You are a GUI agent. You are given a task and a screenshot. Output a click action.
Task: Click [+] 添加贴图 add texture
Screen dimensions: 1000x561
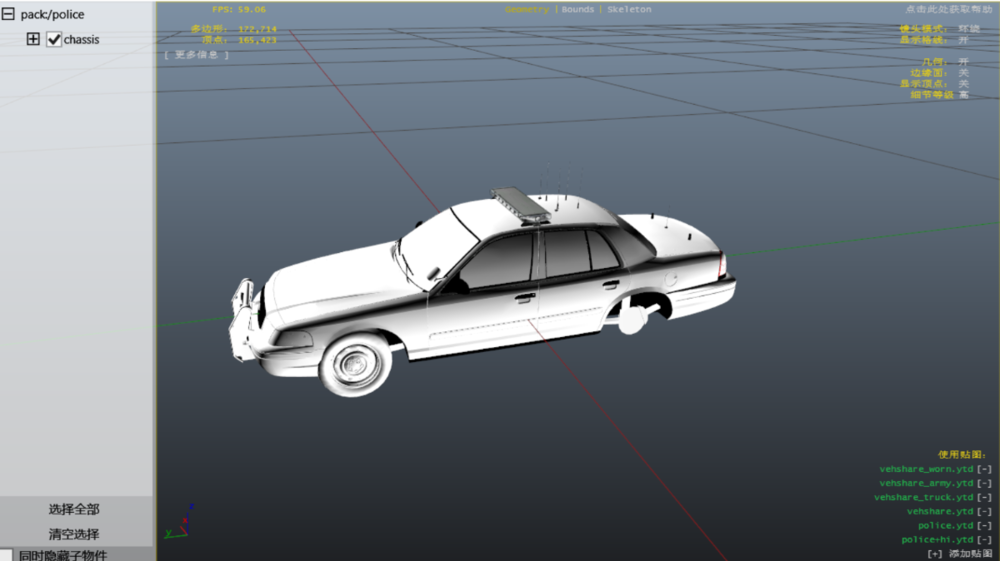960,553
